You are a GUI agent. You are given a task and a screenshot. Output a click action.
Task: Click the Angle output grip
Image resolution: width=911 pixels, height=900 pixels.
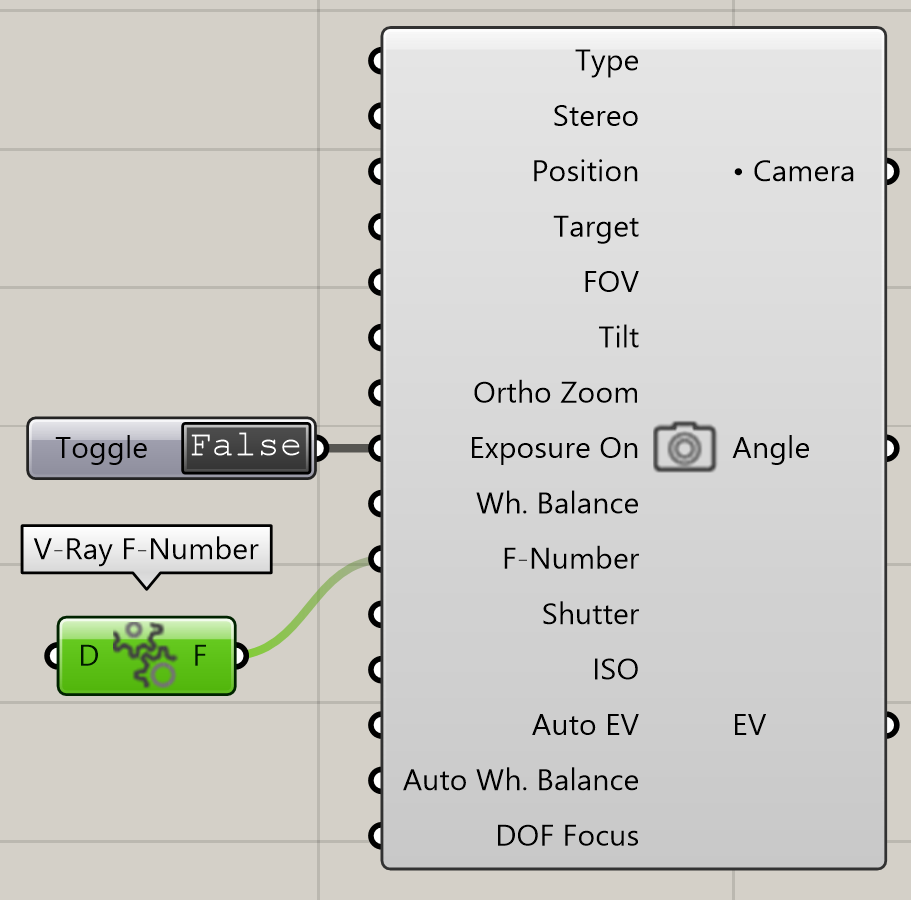[892, 448]
